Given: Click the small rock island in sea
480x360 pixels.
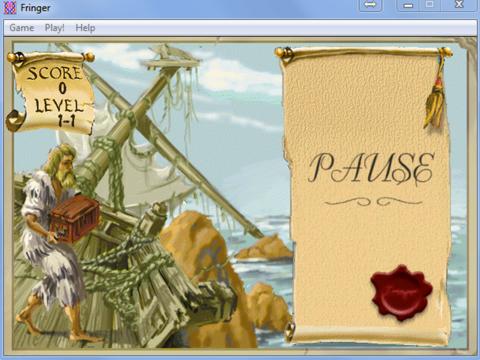Looking at the screenshot, I should (263, 247).
